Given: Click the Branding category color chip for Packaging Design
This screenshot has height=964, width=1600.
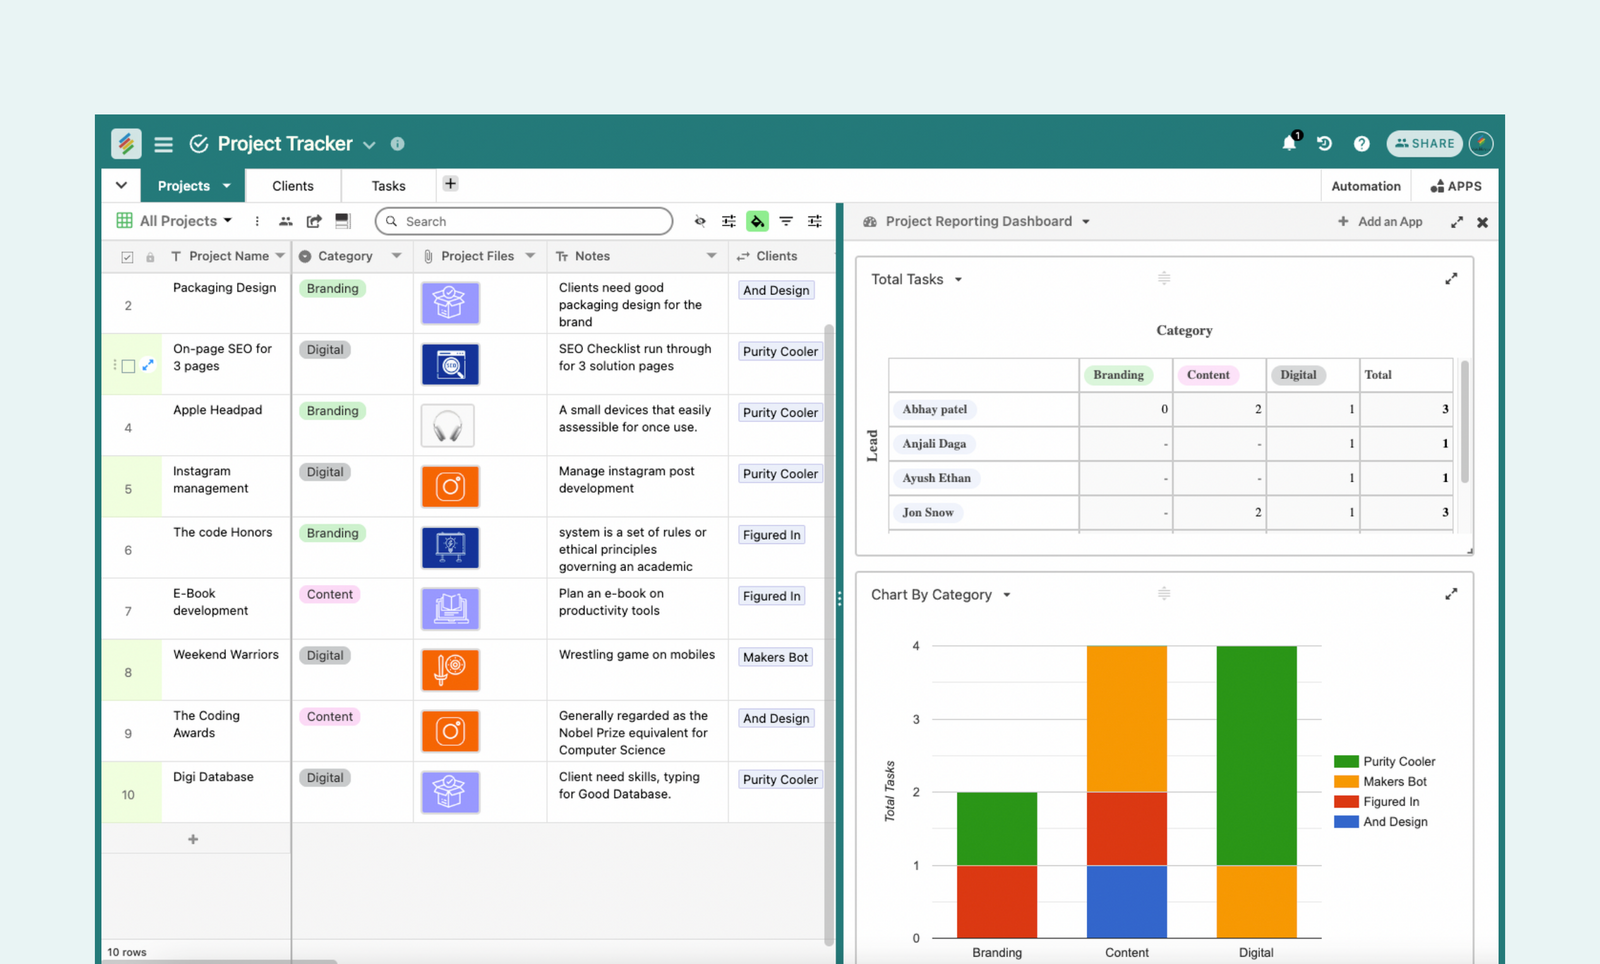Looking at the screenshot, I should (332, 288).
